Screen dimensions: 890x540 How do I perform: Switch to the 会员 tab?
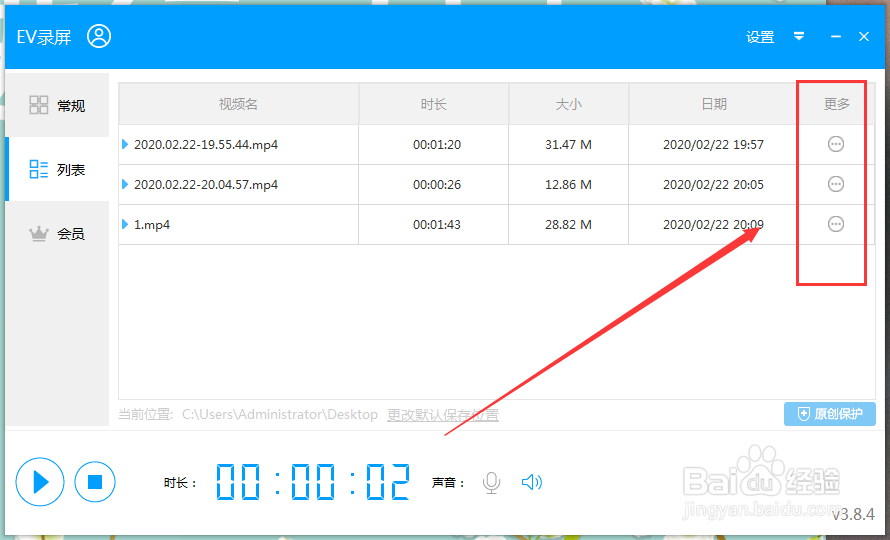tap(57, 233)
